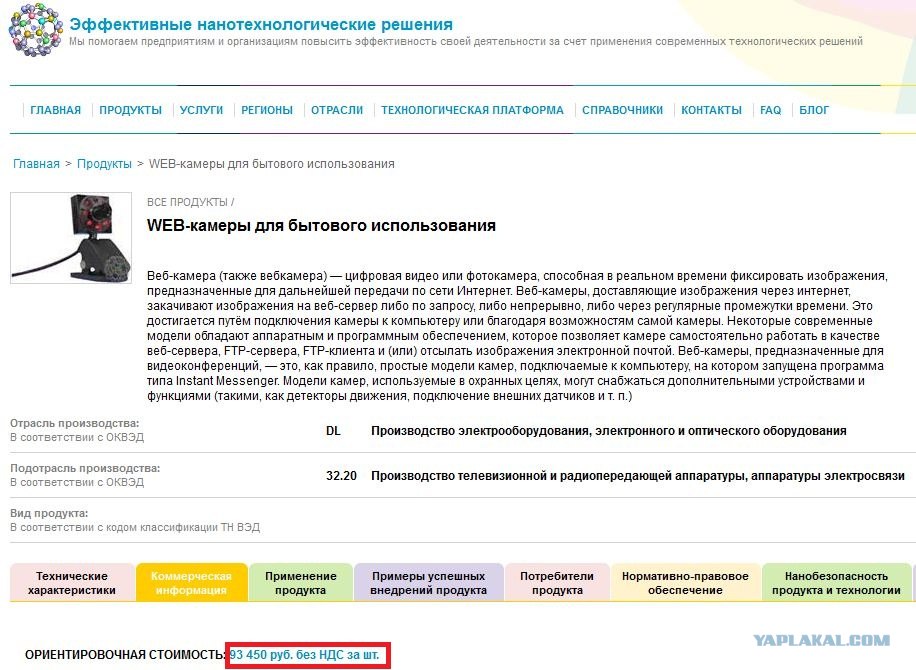Open the FAQ page
The image size is (916, 670).
(x=770, y=110)
